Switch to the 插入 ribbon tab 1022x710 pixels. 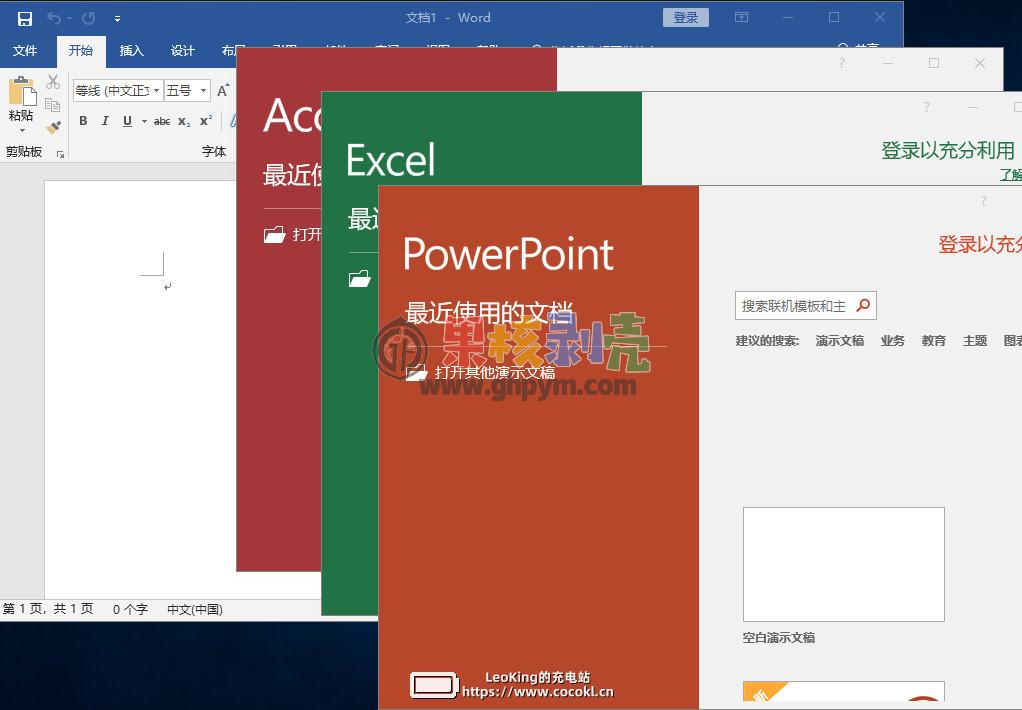point(131,50)
